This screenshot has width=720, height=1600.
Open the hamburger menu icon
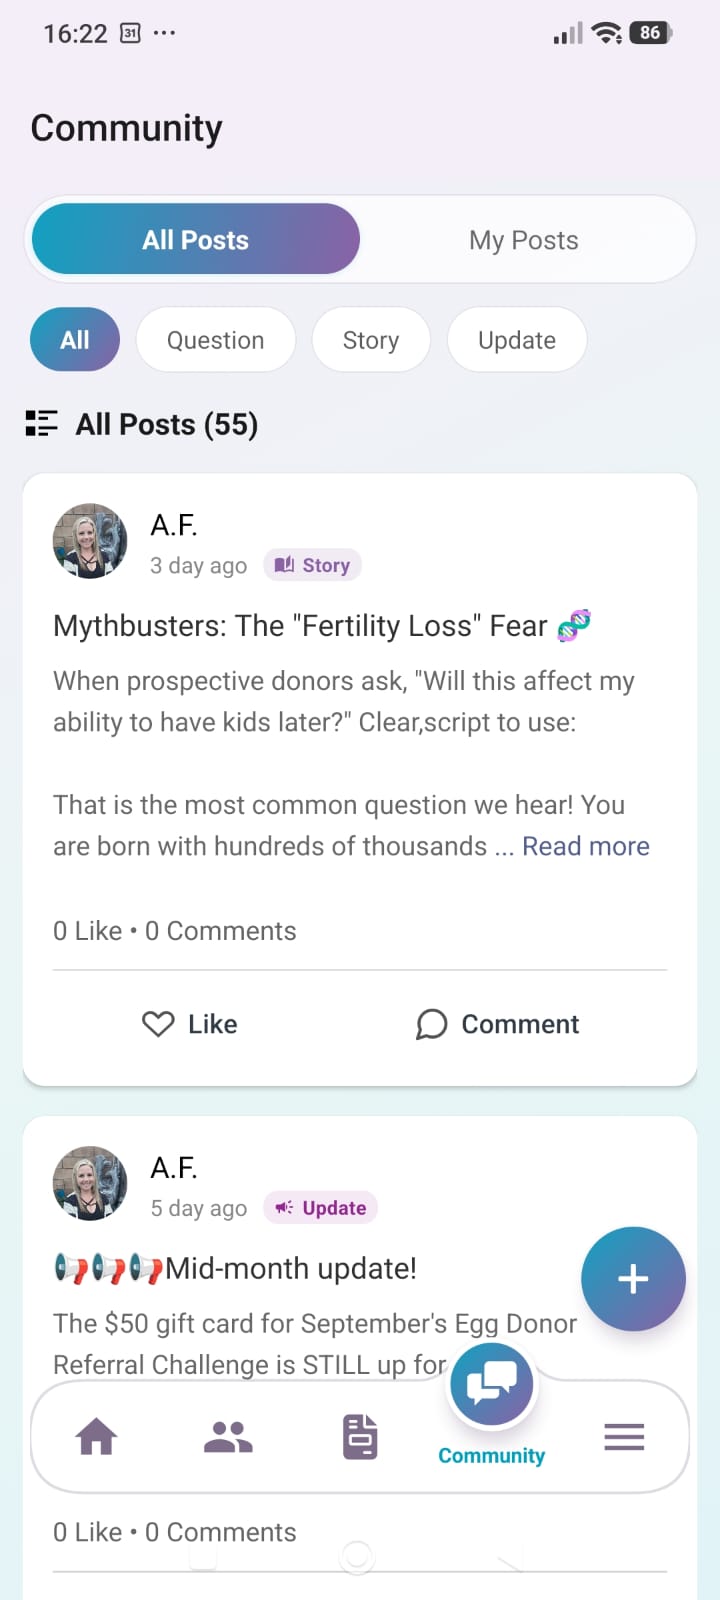624,1437
